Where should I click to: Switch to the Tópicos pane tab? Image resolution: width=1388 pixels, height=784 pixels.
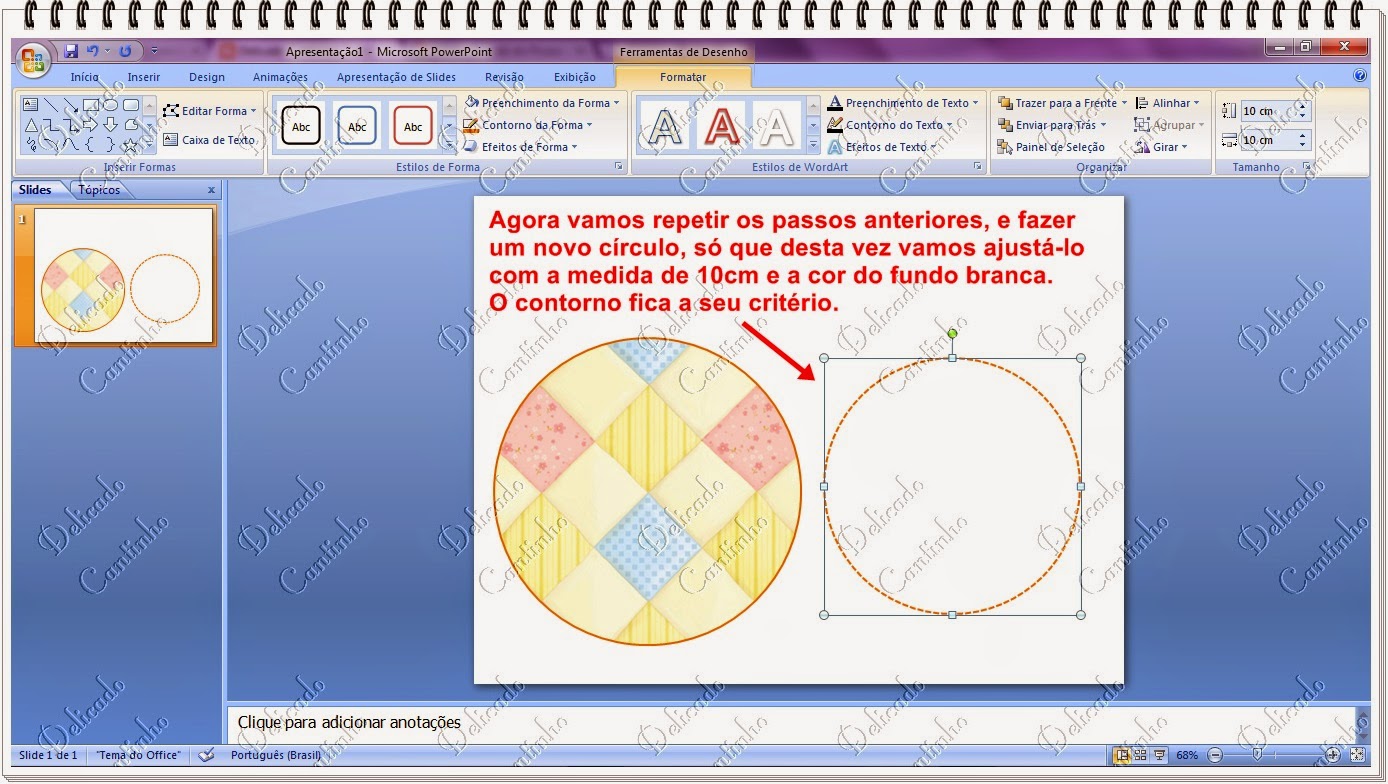coord(98,190)
